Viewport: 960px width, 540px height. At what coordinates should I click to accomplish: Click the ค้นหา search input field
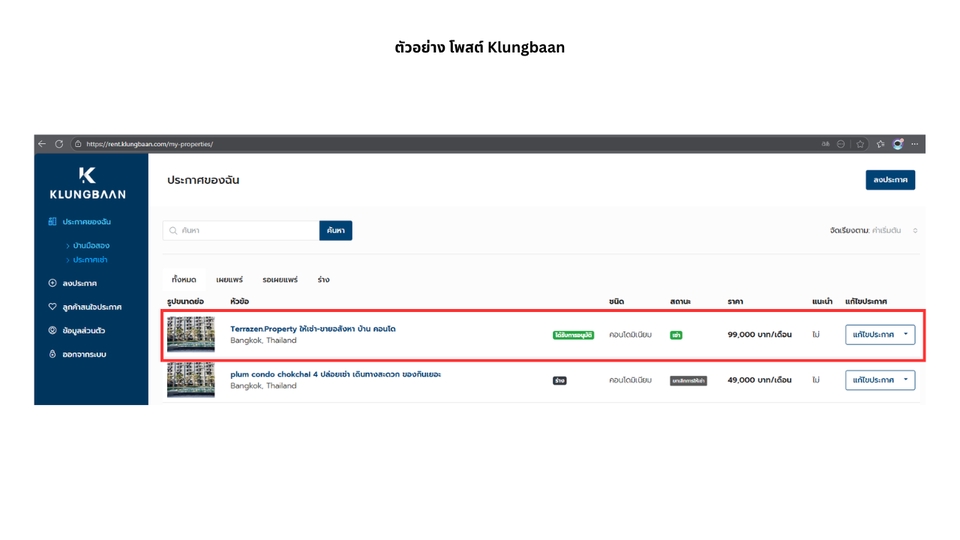click(246, 231)
